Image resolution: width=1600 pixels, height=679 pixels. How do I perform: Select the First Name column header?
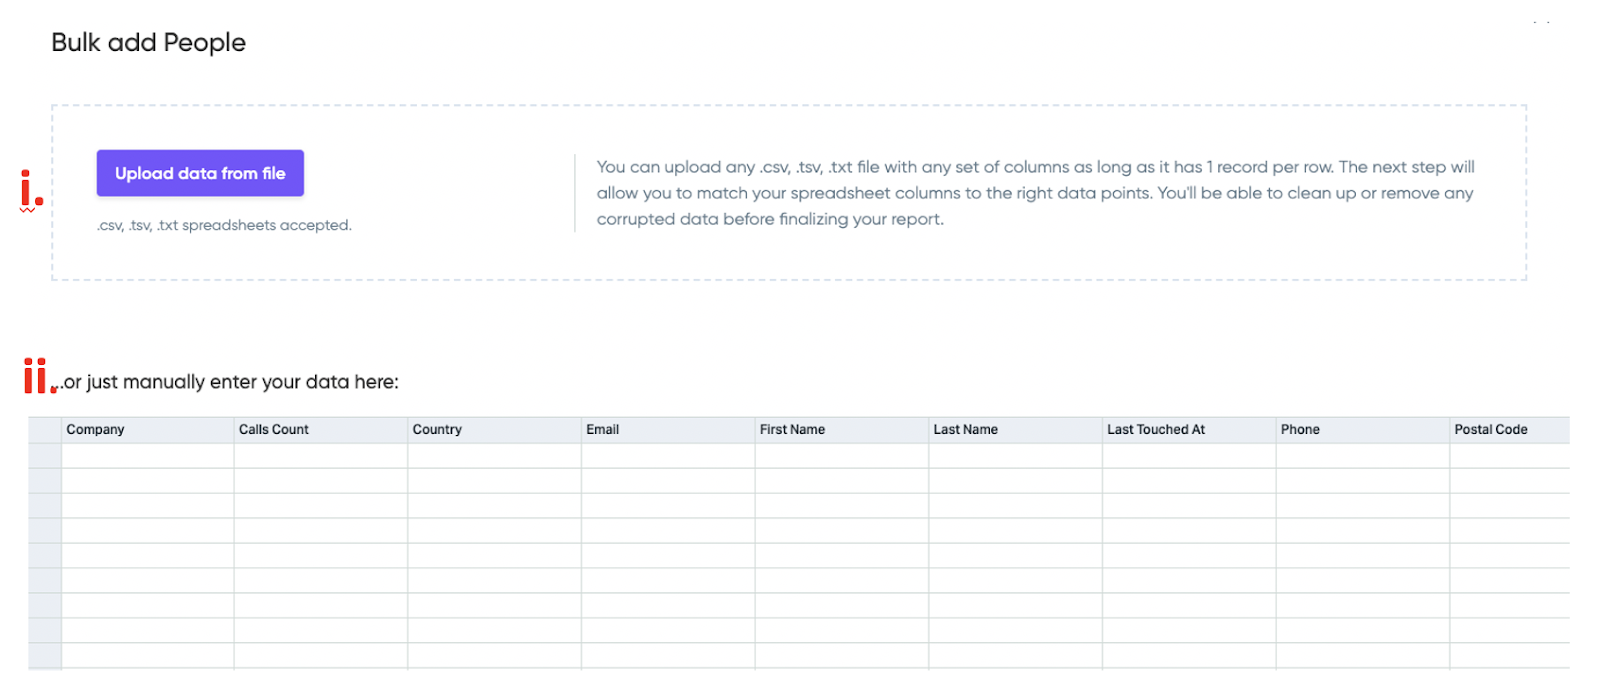coord(842,430)
